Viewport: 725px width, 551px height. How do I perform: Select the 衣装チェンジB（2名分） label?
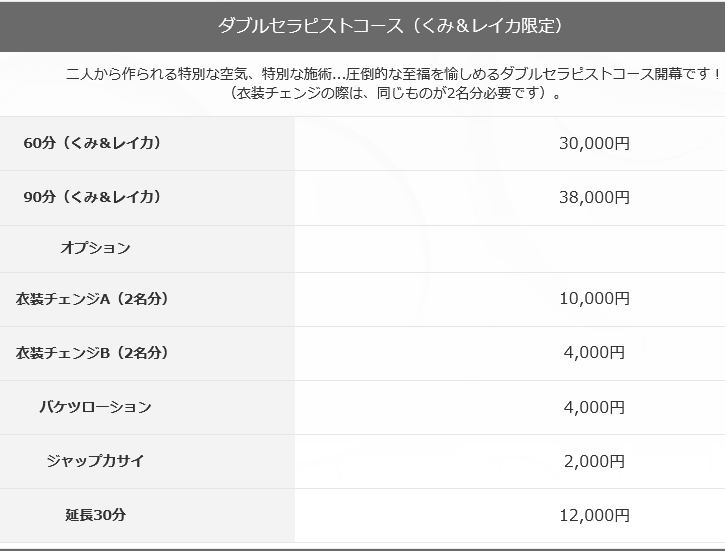point(92,353)
